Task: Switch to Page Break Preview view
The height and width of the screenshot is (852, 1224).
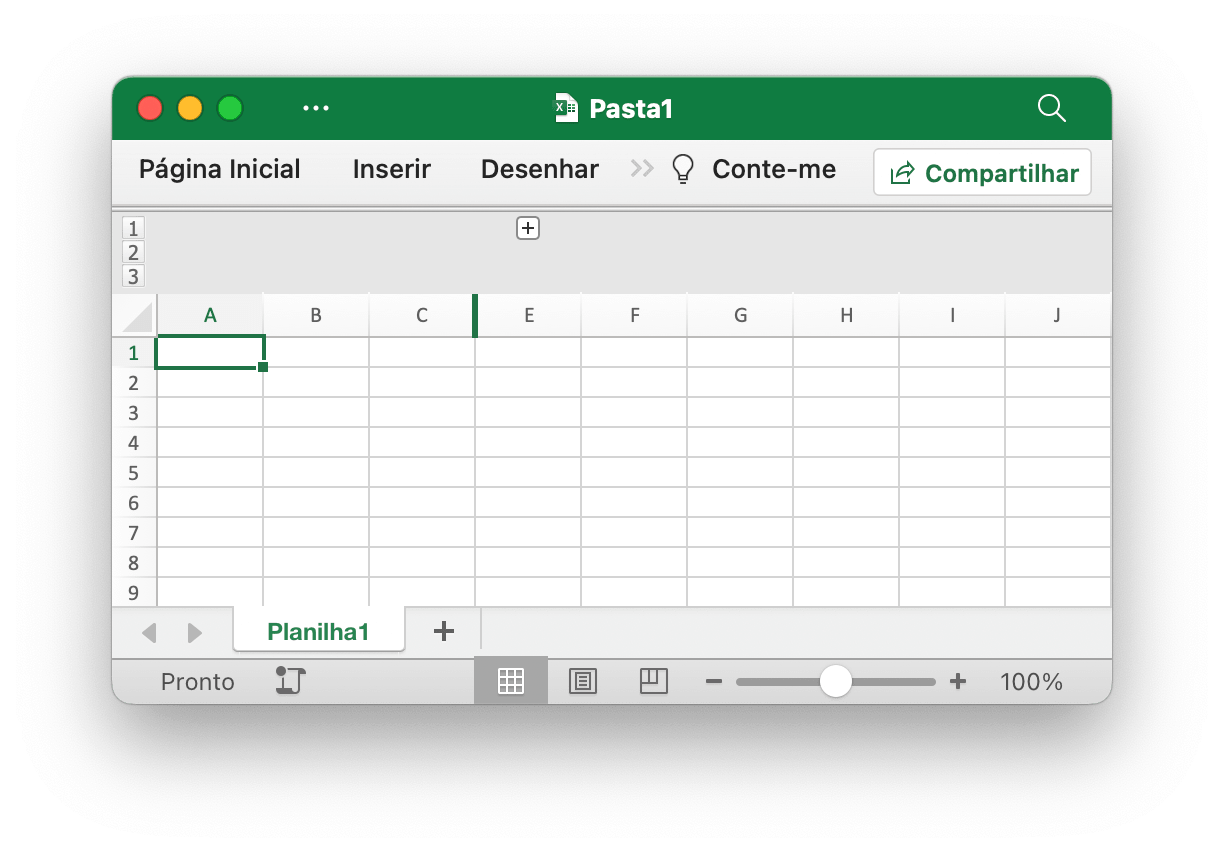Action: (653, 681)
